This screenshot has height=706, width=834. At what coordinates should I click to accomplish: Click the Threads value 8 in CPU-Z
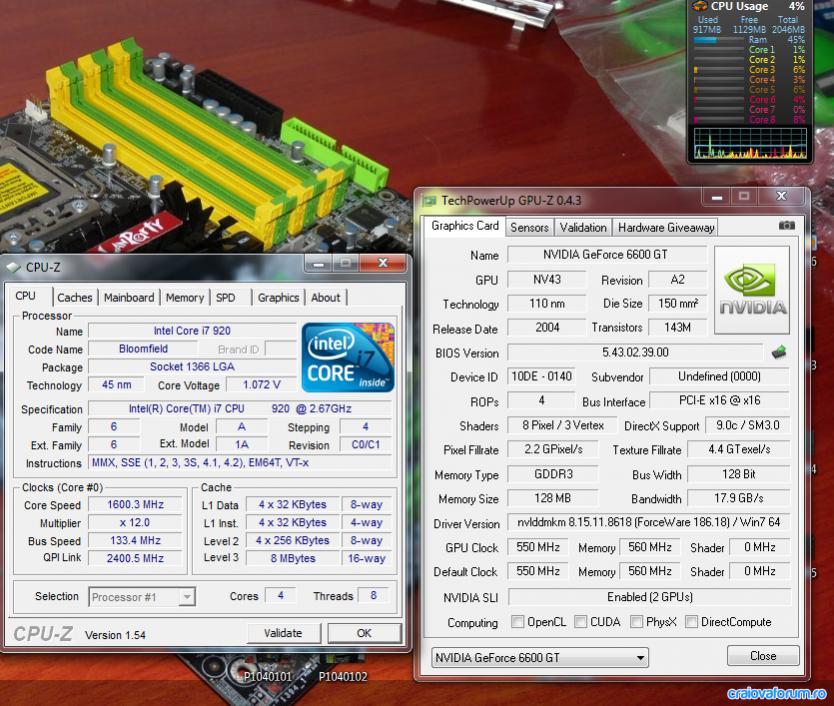coord(373,595)
